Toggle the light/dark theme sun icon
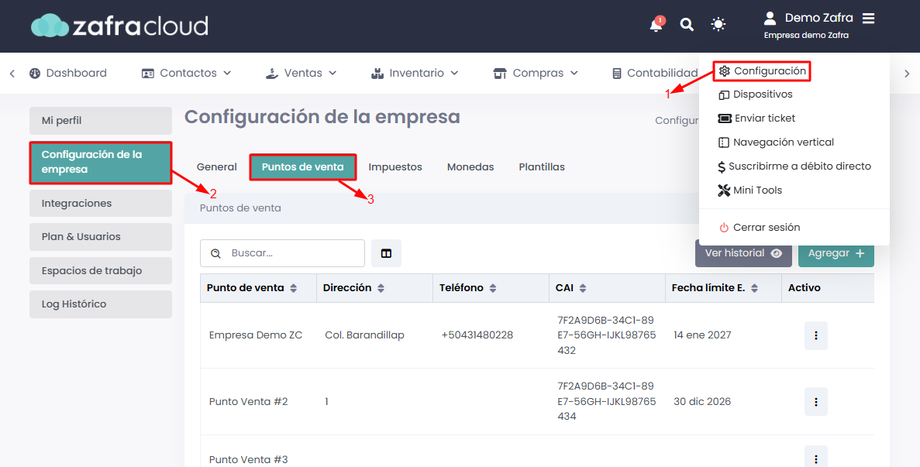This screenshot has width=920, height=467. click(x=718, y=25)
